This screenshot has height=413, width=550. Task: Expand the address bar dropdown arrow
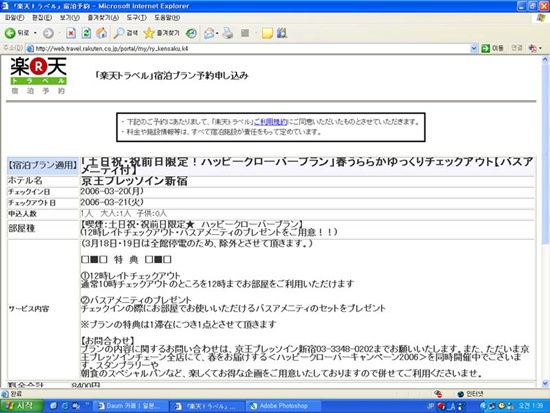tap(474, 48)
